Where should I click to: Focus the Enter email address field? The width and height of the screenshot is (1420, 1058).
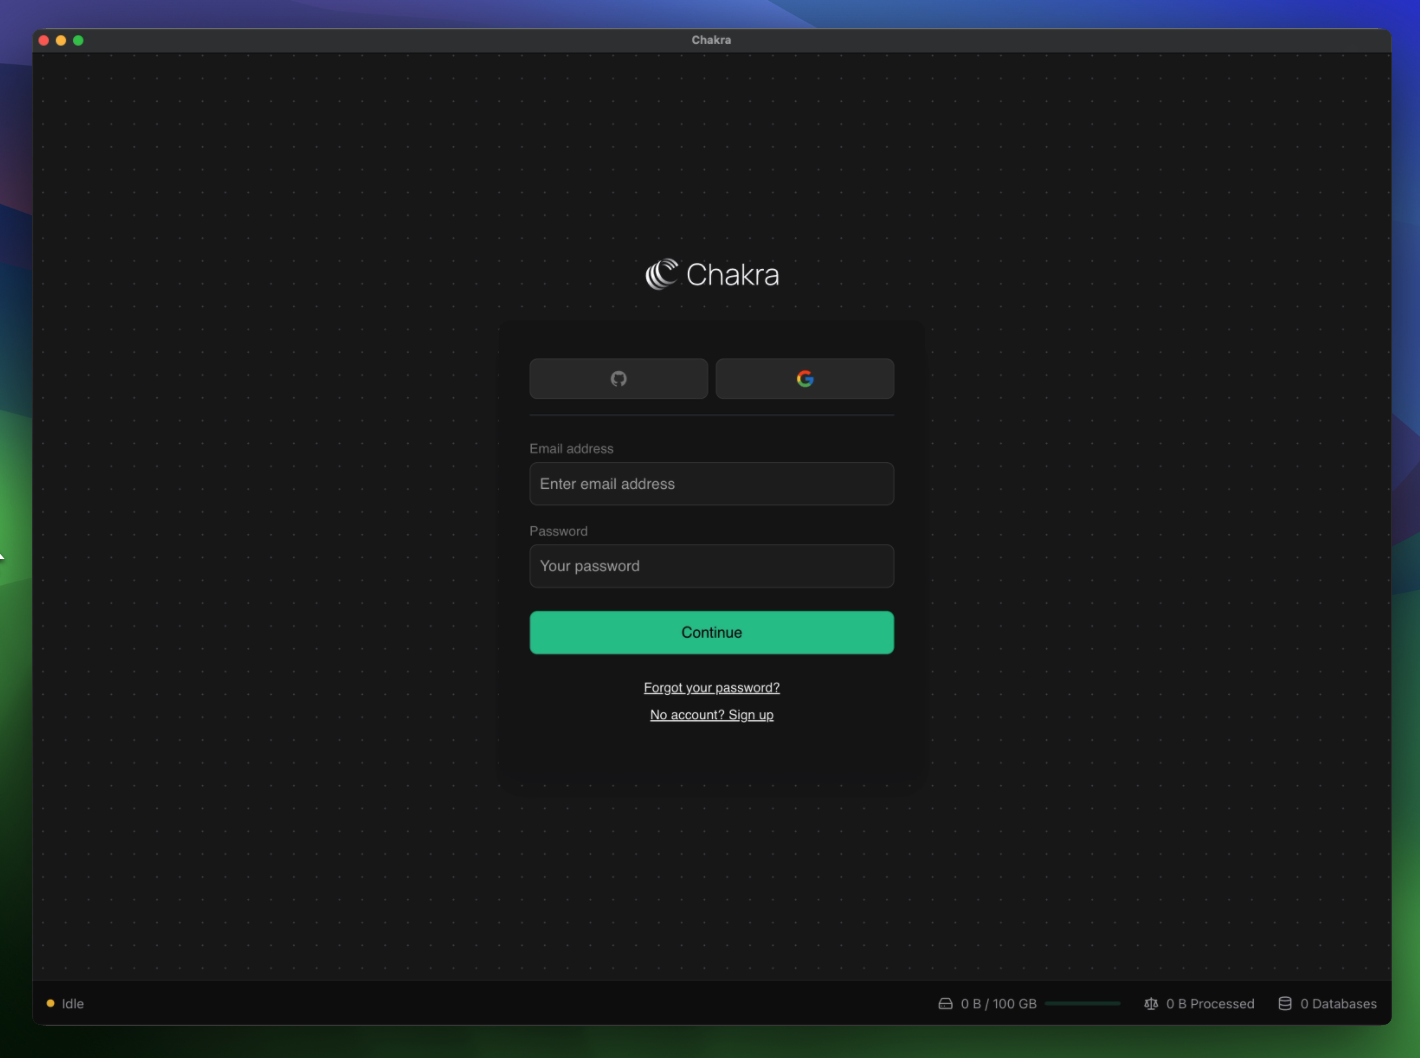click(712, 484)
